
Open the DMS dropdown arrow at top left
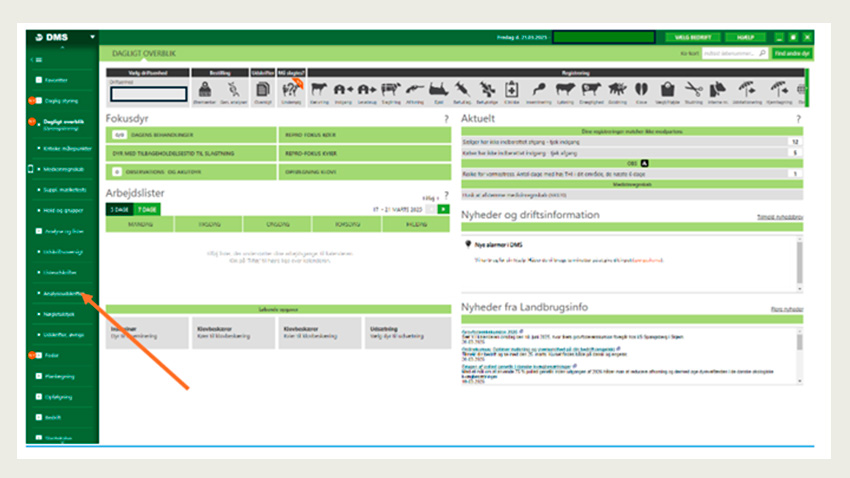tap(92, 38)
